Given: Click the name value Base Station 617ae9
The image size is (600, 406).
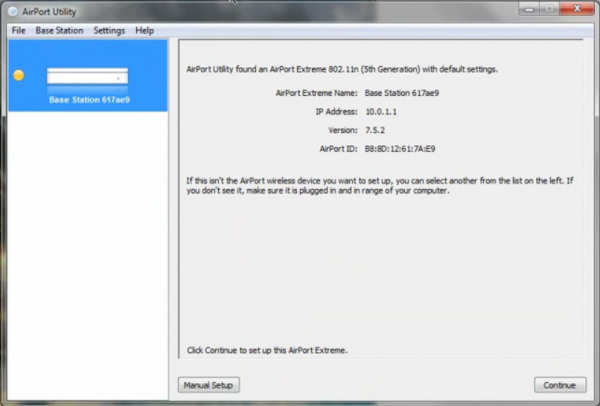Looking at the screenshot, I should 402,93.
